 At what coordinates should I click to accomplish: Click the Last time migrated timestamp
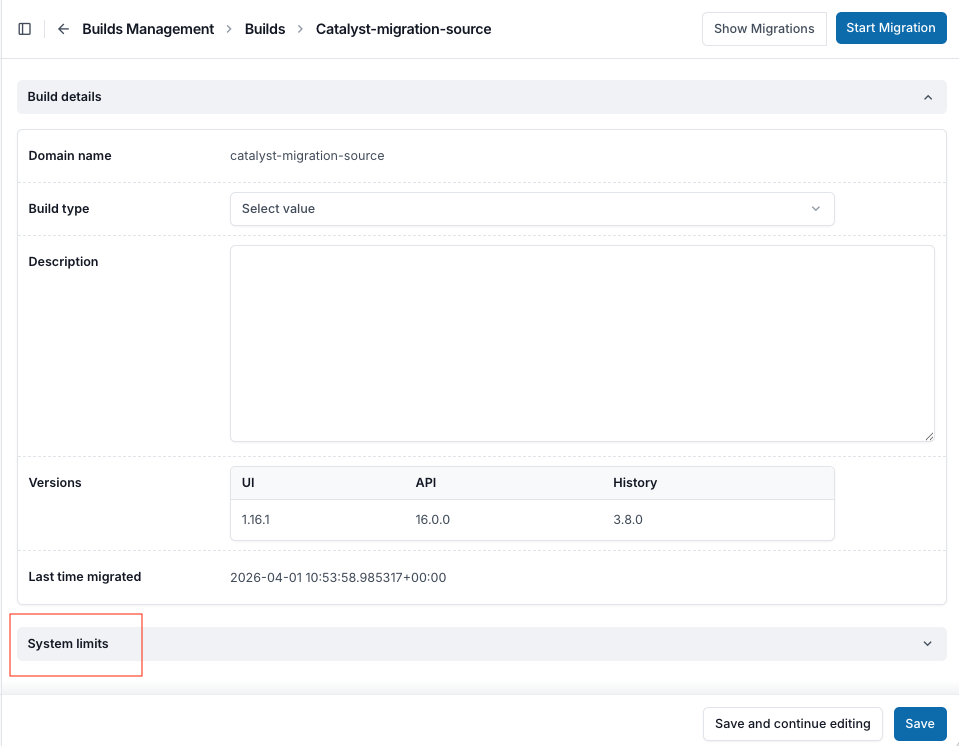338,578
